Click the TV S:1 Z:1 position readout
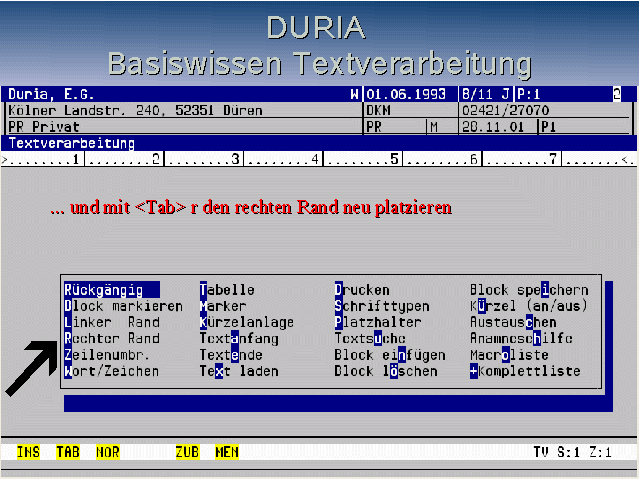640x480 pixels. 573,452
